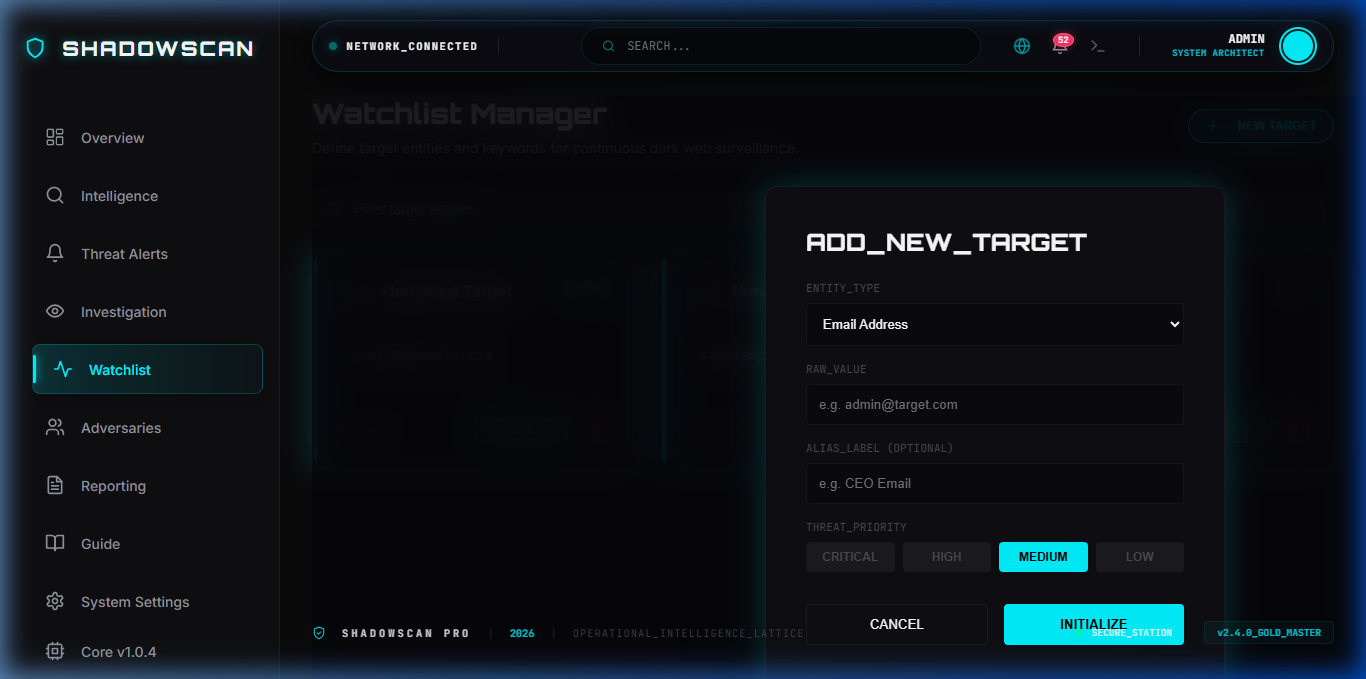The image size is (1366, 679).
Task: Click the footer ShadowScan Pro shield icon
Action: coord(319,633)
